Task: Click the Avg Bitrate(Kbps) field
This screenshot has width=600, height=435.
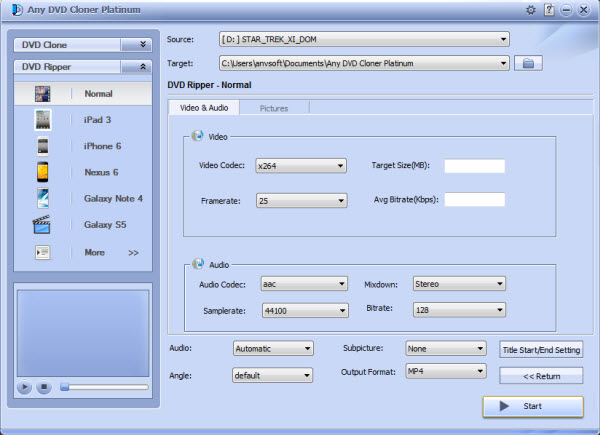Action: tap(474, 199)
